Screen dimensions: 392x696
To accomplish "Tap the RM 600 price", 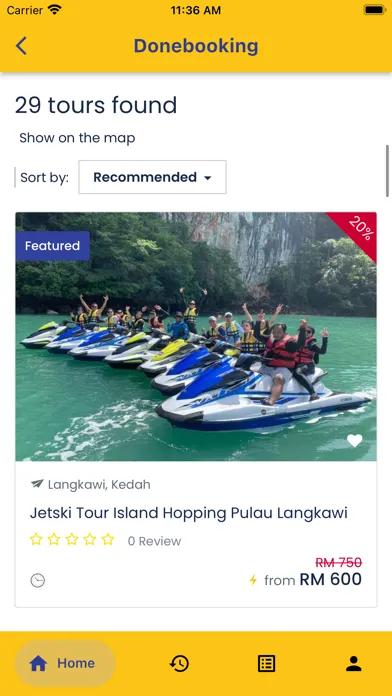I will click(x=331, y=579).
